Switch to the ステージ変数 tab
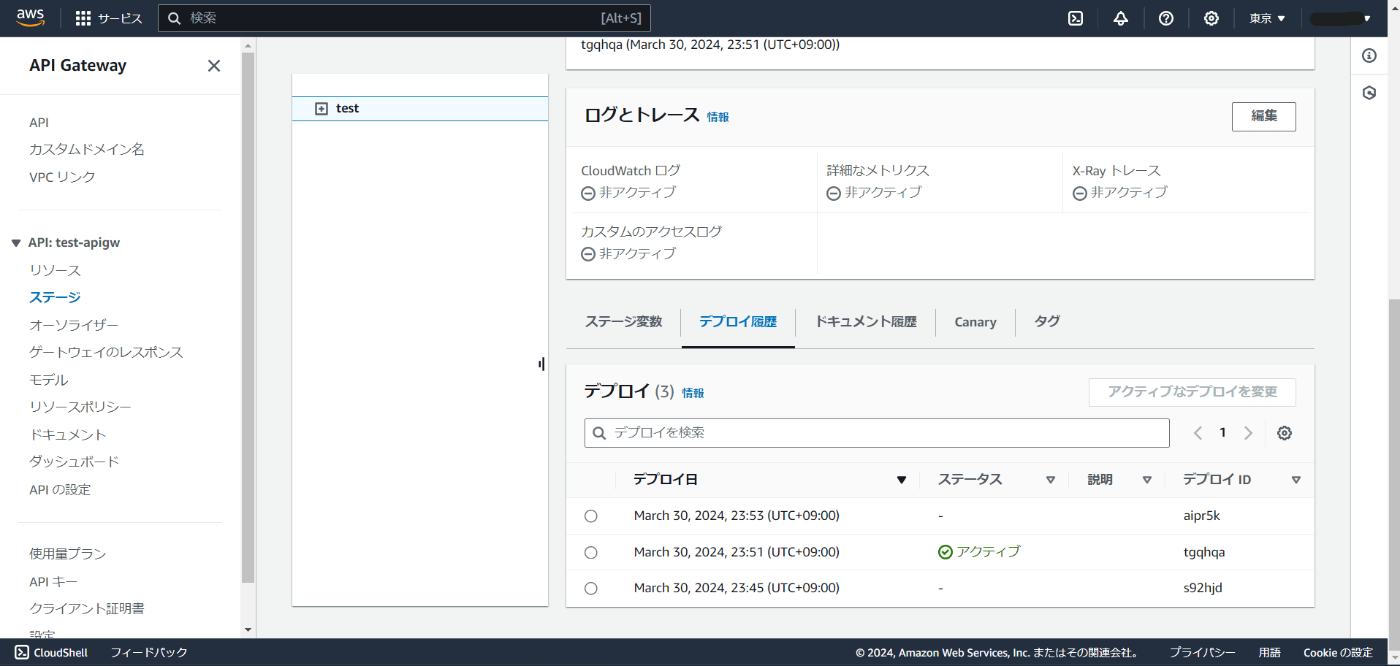This screenshot has width=1400, height=666. 624,322
